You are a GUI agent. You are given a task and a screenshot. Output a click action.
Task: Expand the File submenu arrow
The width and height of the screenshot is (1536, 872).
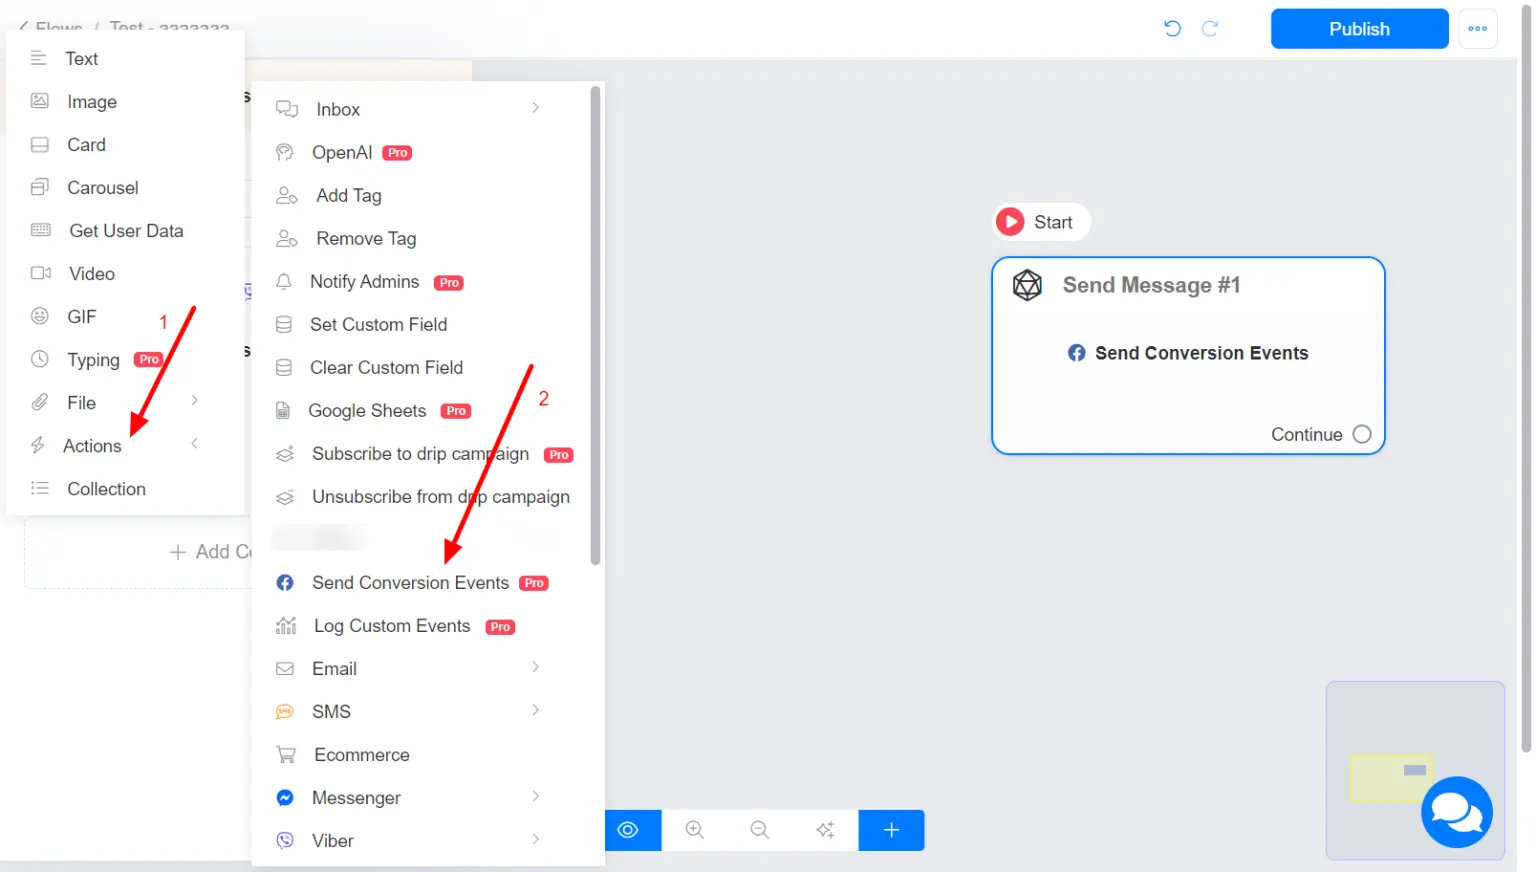click(194, 400)
